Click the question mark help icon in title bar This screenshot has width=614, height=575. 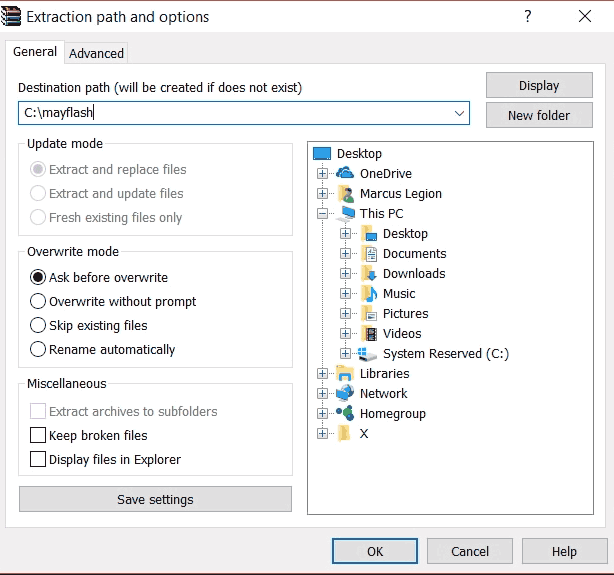pyautogui.click(x=528, y=16)
